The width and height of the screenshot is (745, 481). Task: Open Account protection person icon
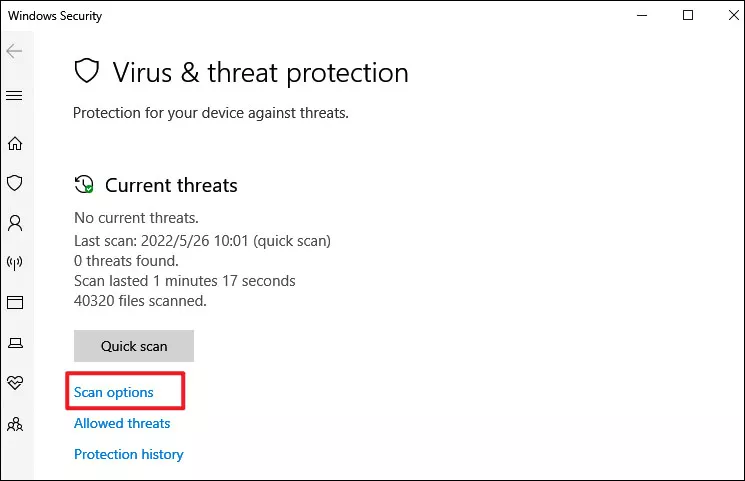pos(15,223)
